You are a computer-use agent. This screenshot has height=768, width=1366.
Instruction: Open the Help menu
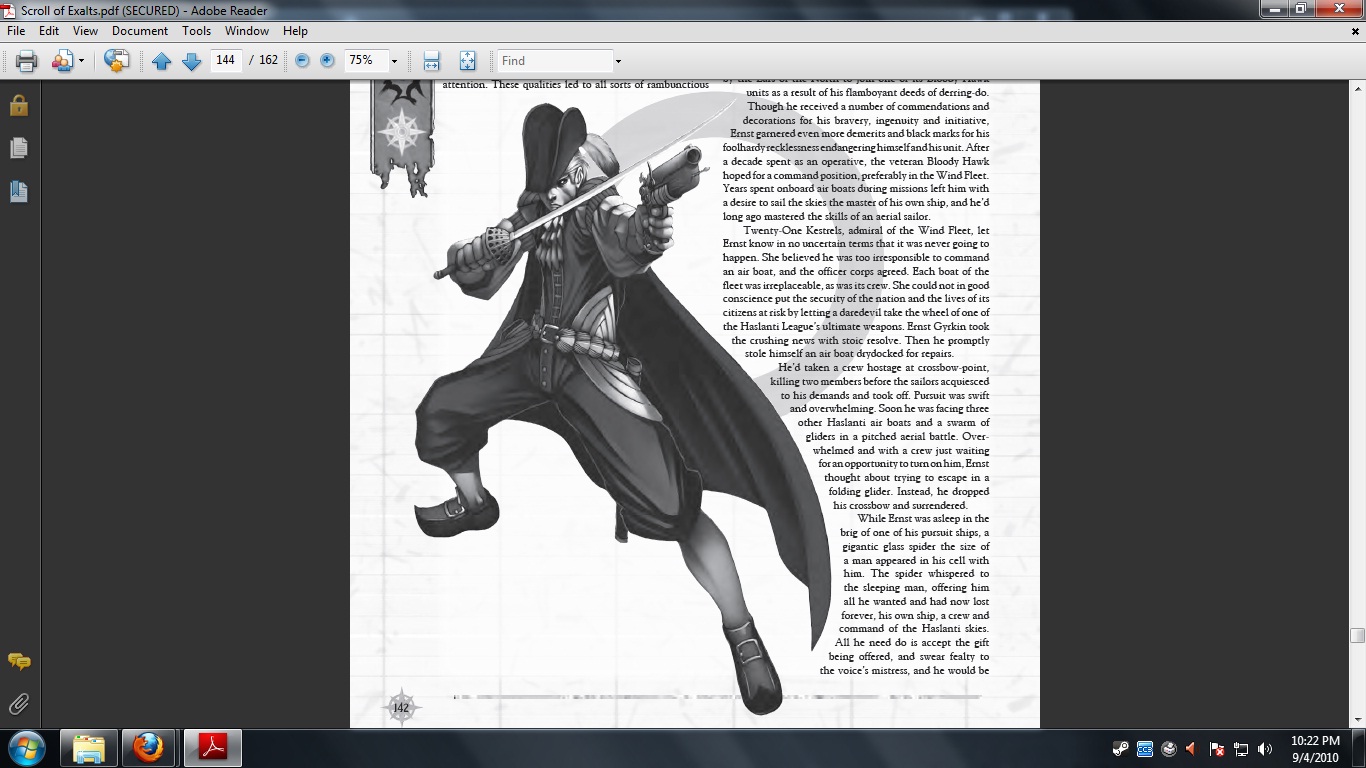click(x=295, y=31)
